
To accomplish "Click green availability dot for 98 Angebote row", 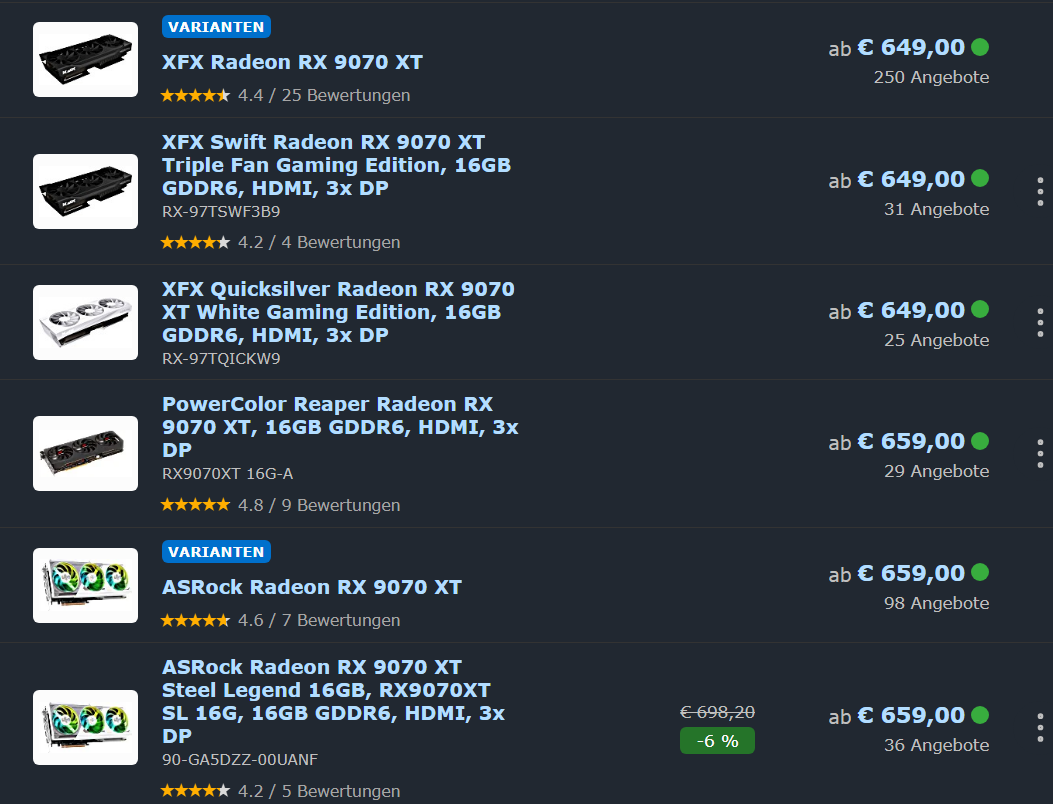I will 980,572.
